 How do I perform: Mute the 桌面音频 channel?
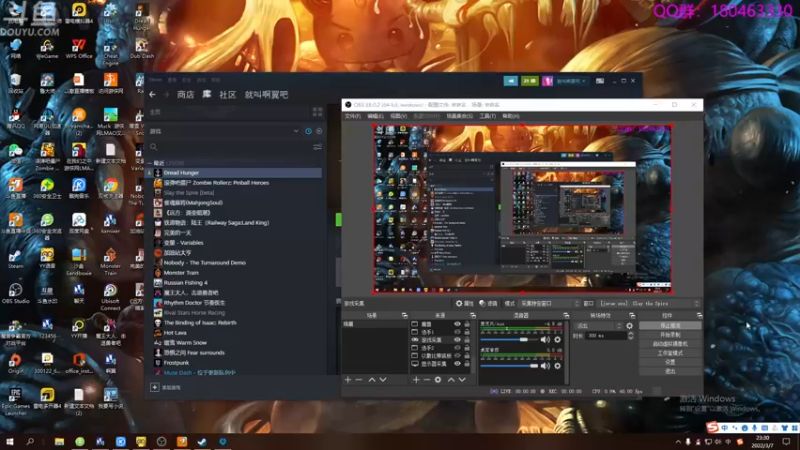pos(545,366)
